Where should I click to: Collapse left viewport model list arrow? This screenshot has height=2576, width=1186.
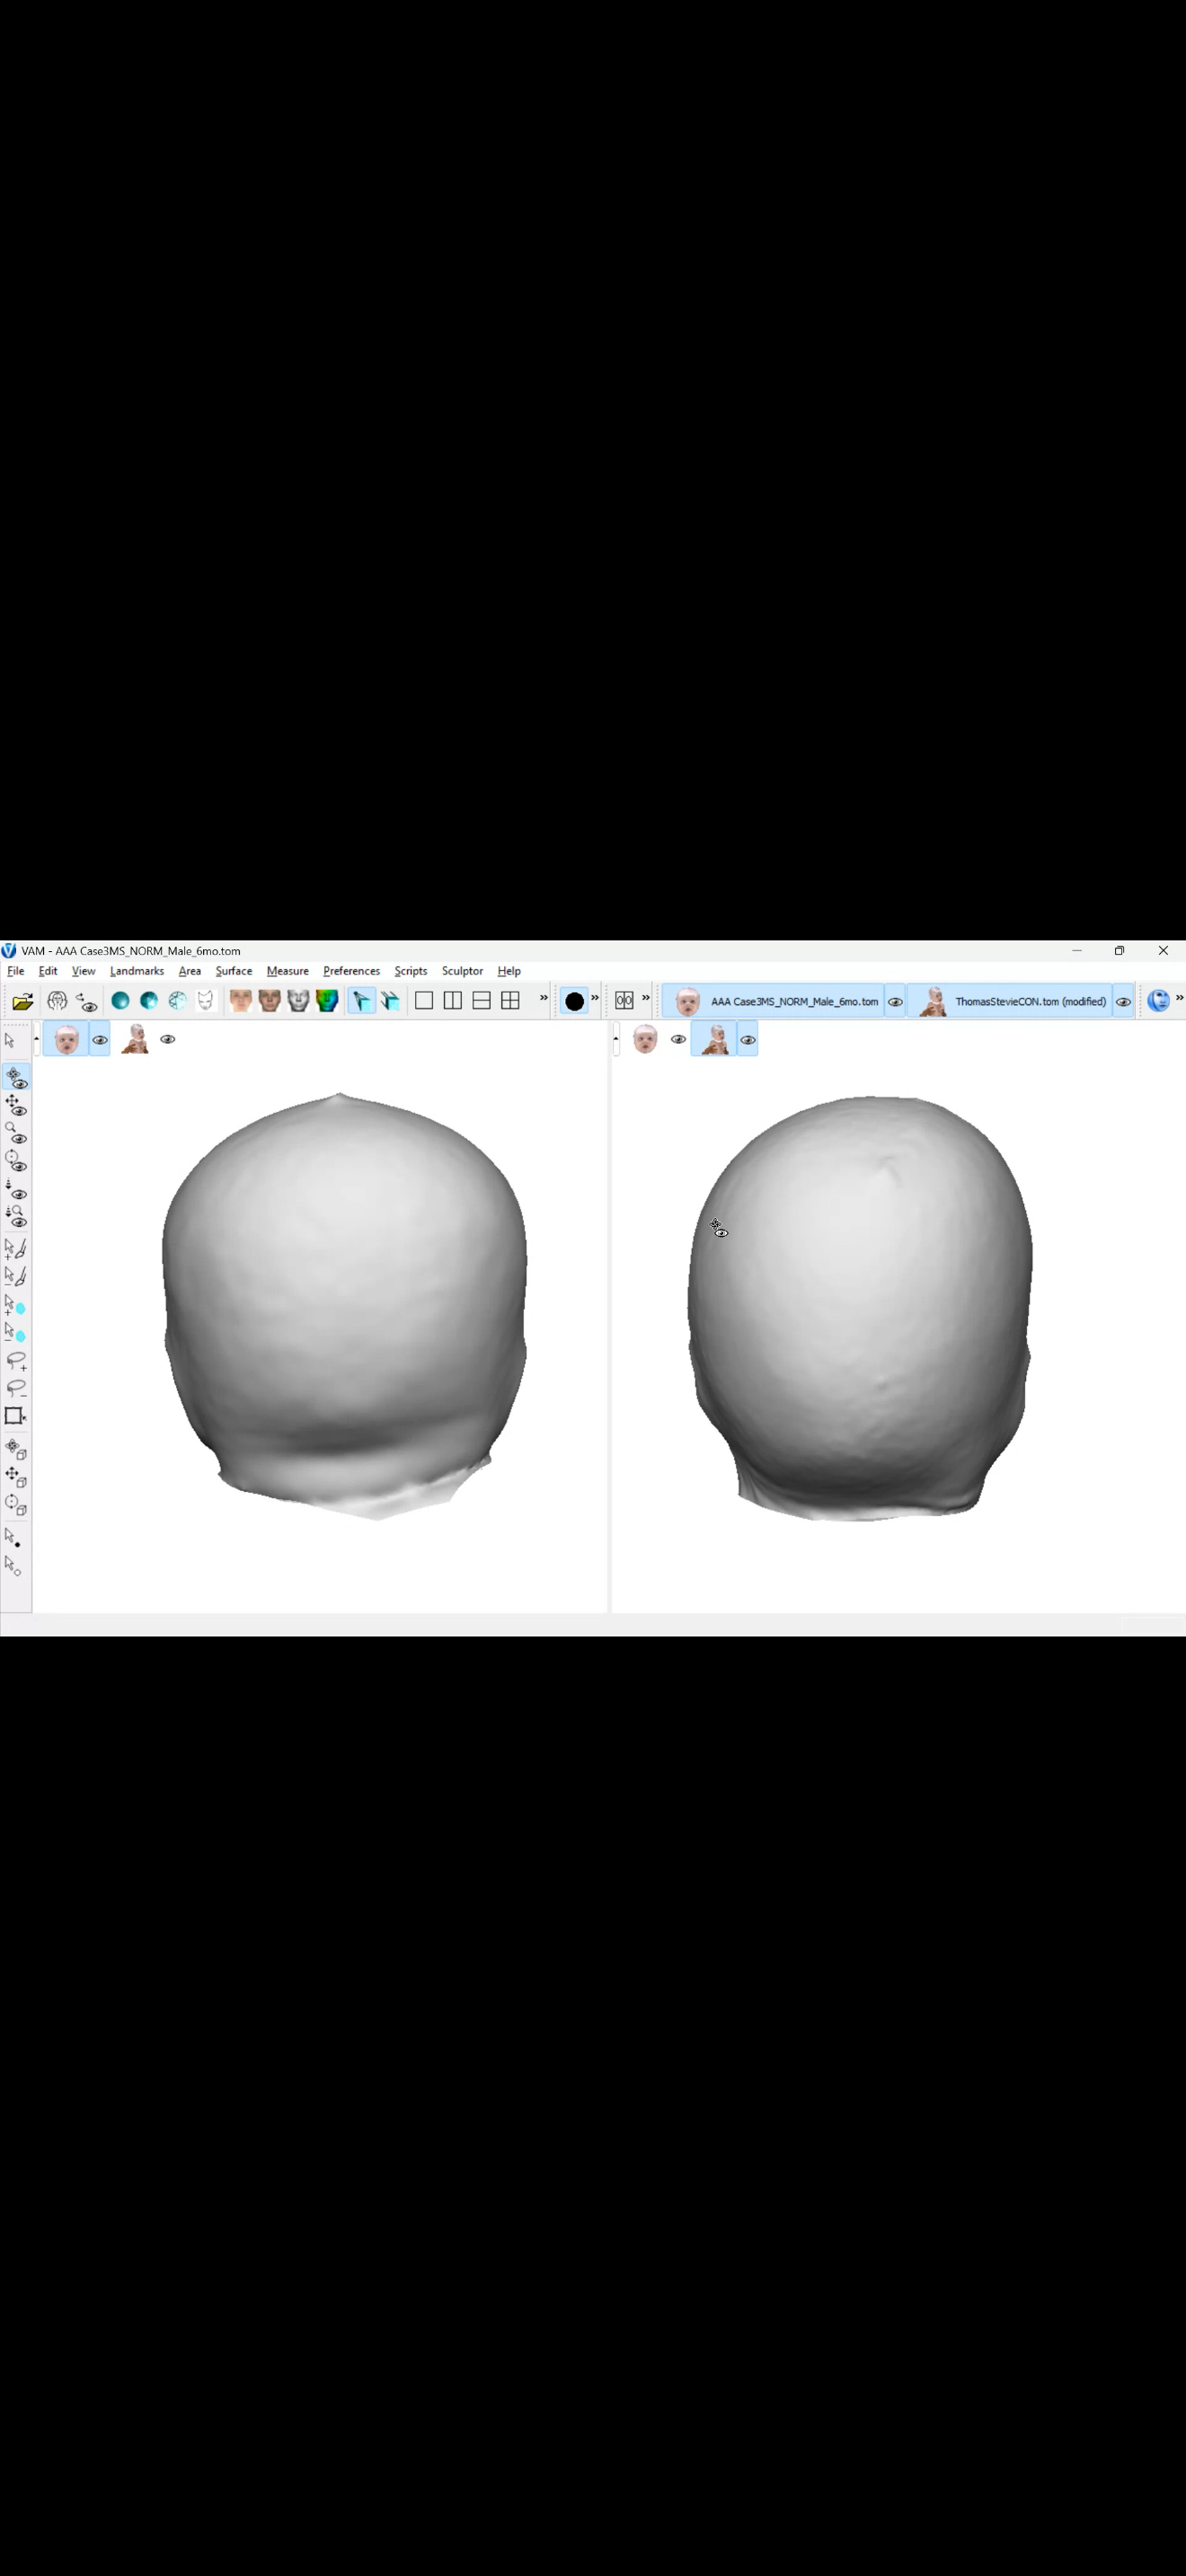pos(37,1039)
